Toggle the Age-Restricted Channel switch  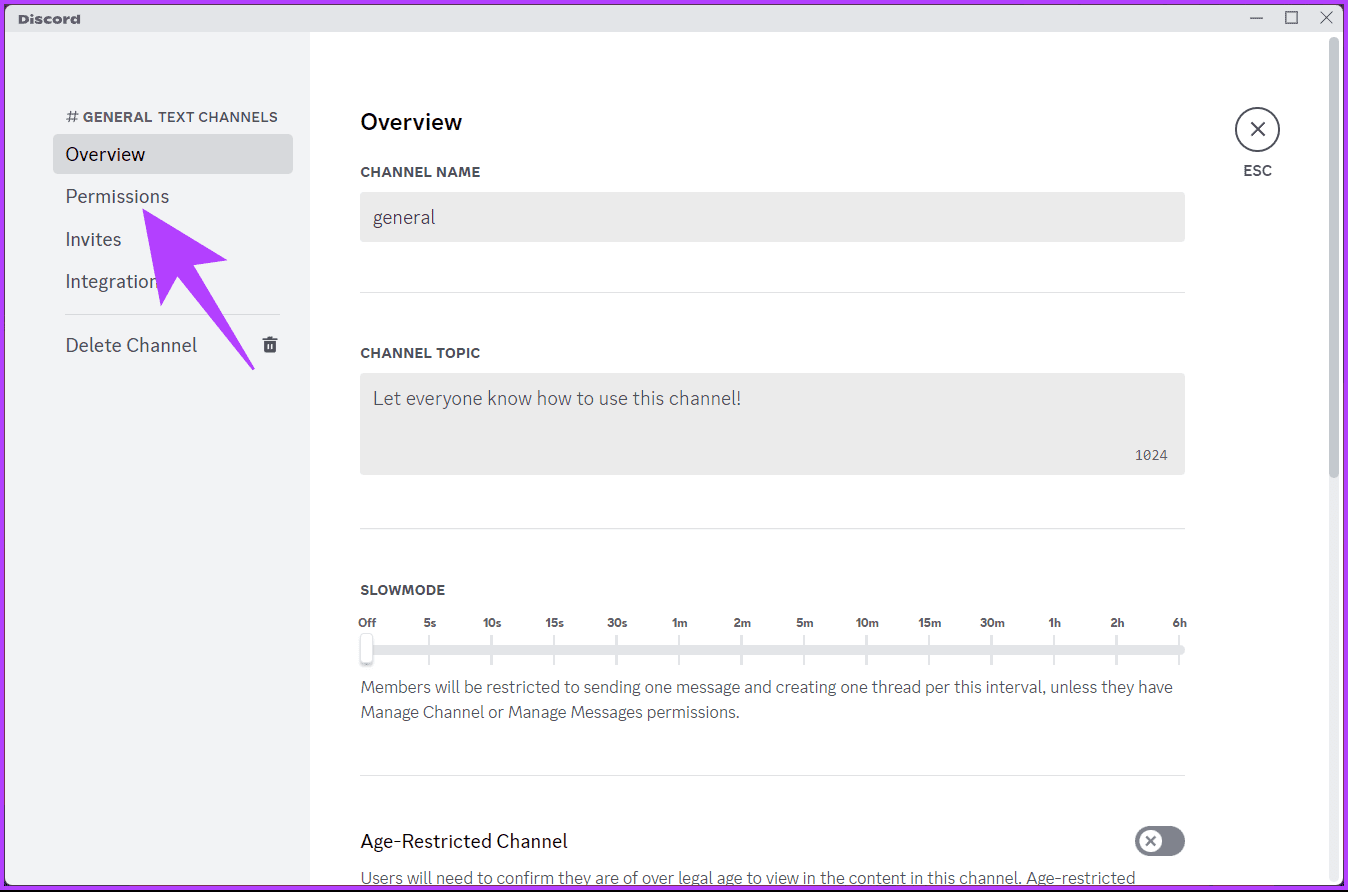pyautogui.click(x=1159, y=841)
